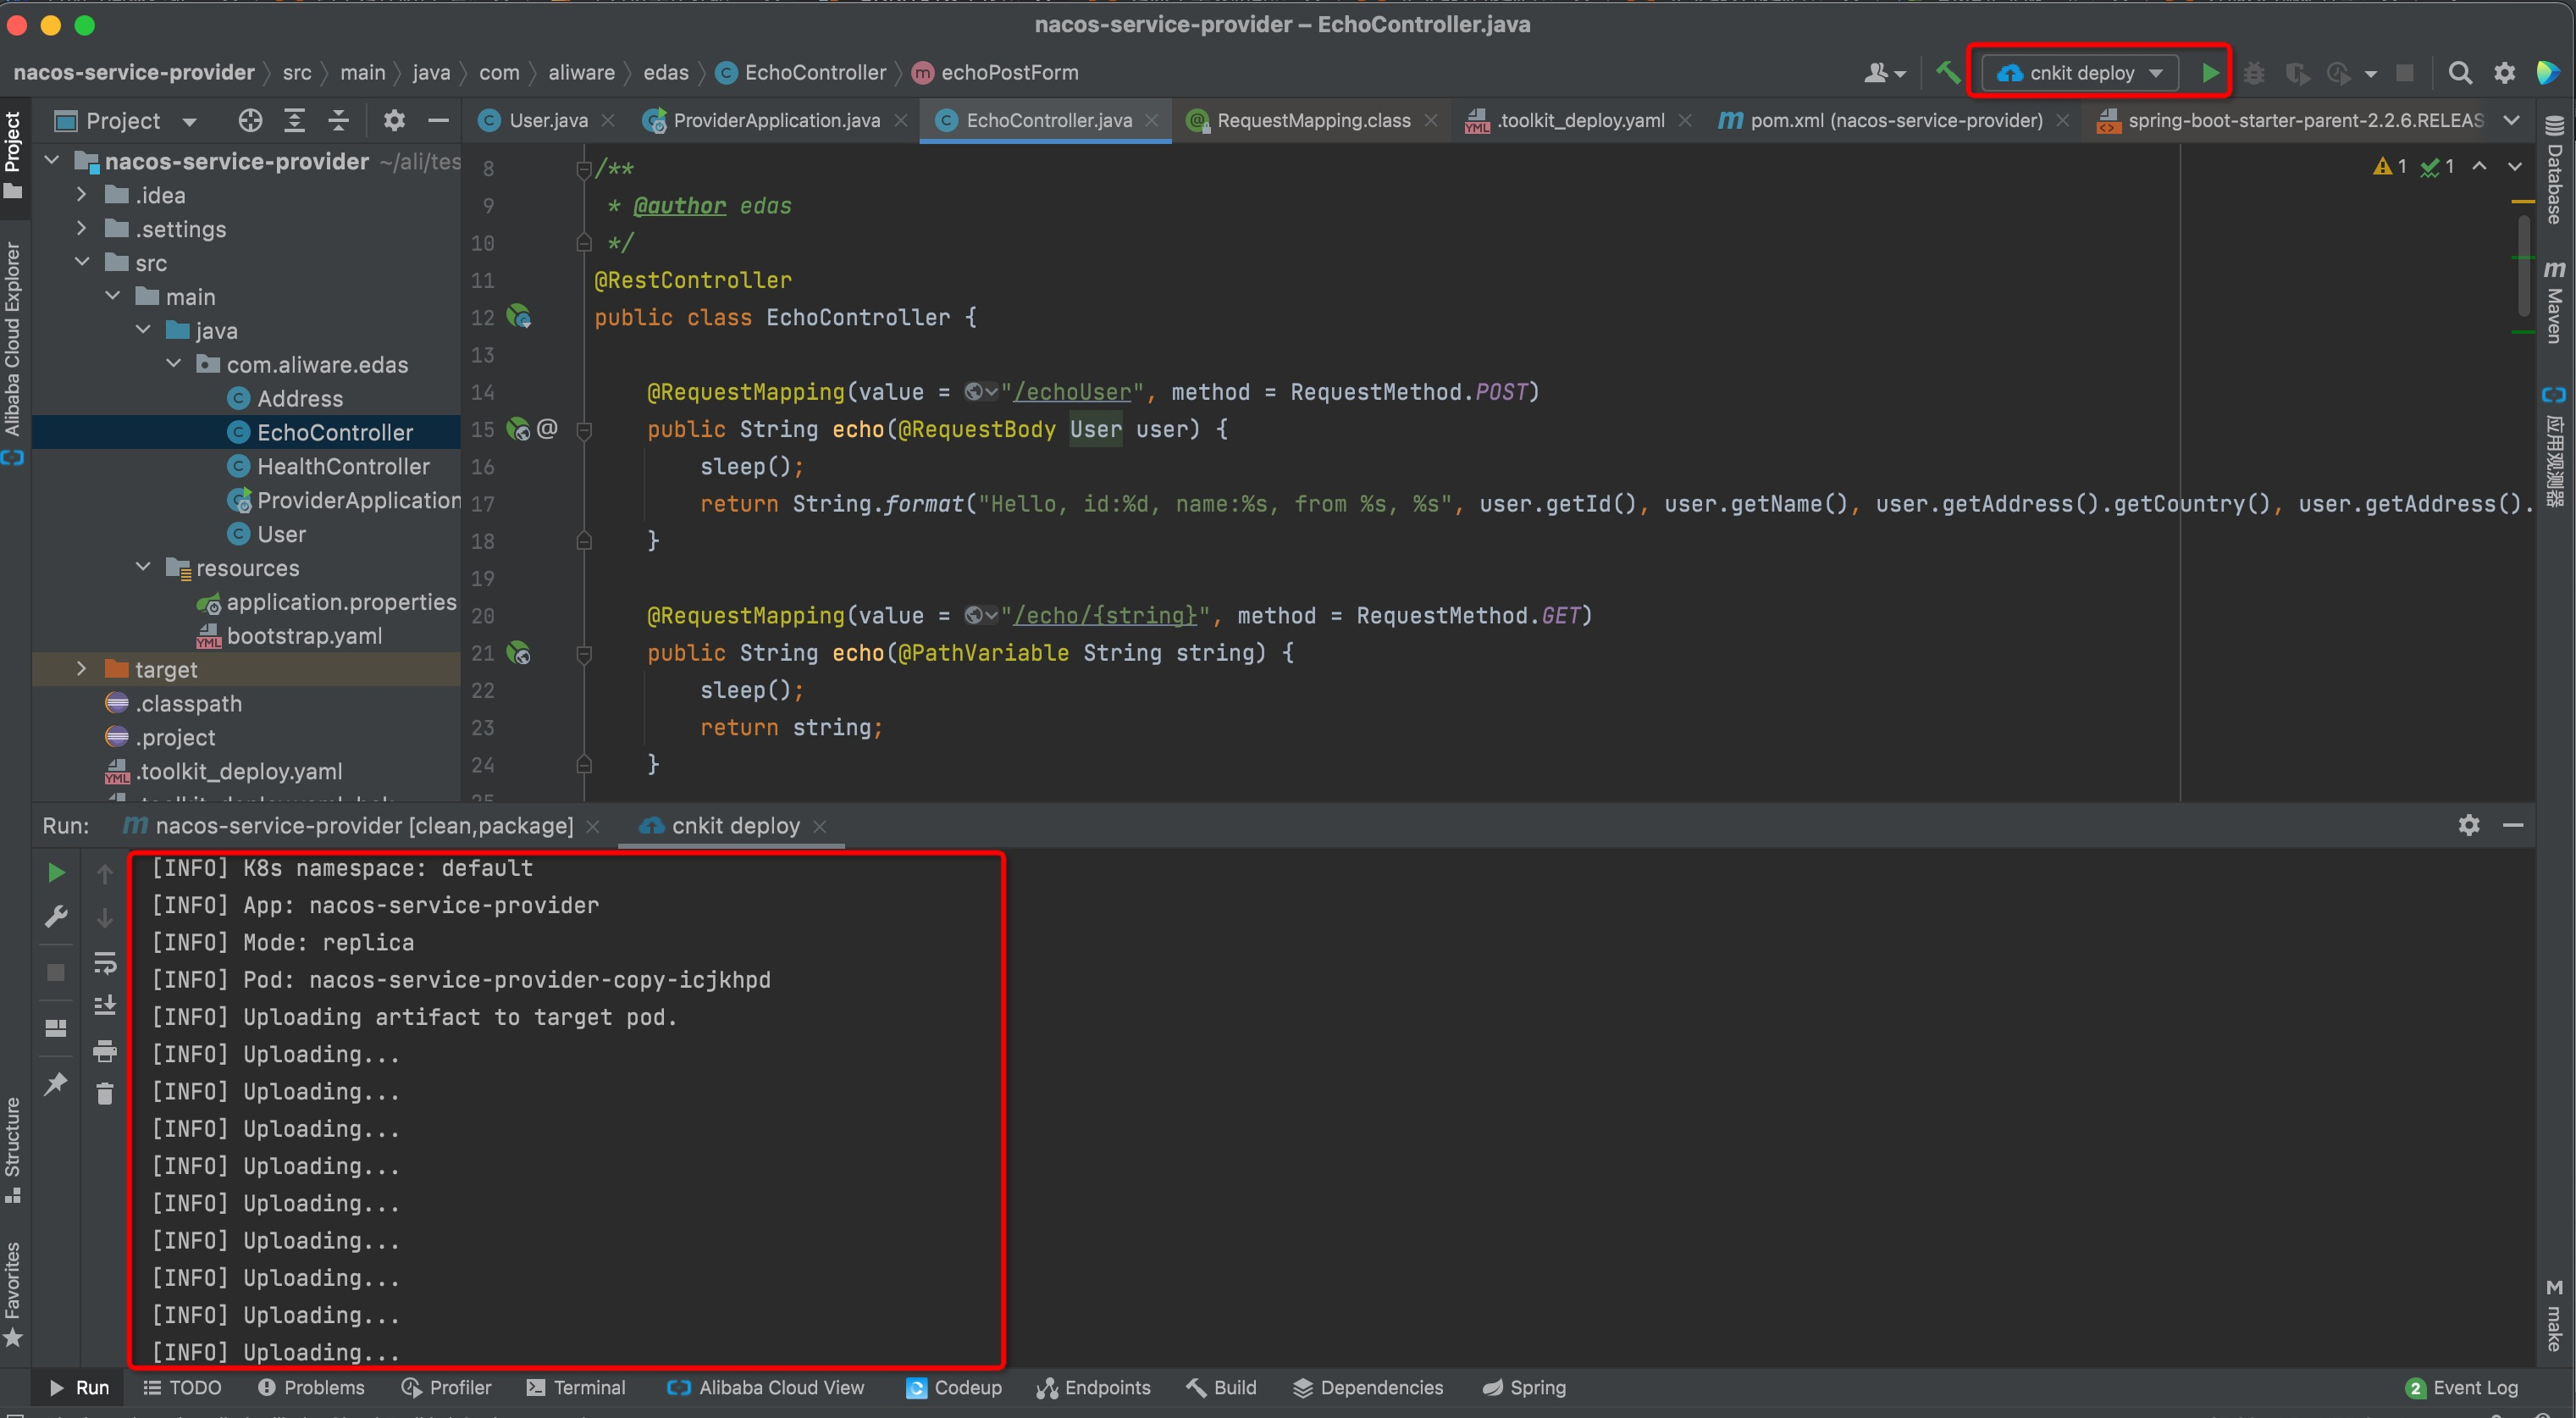Click gutter bean icon on line 12

[518, 317]
